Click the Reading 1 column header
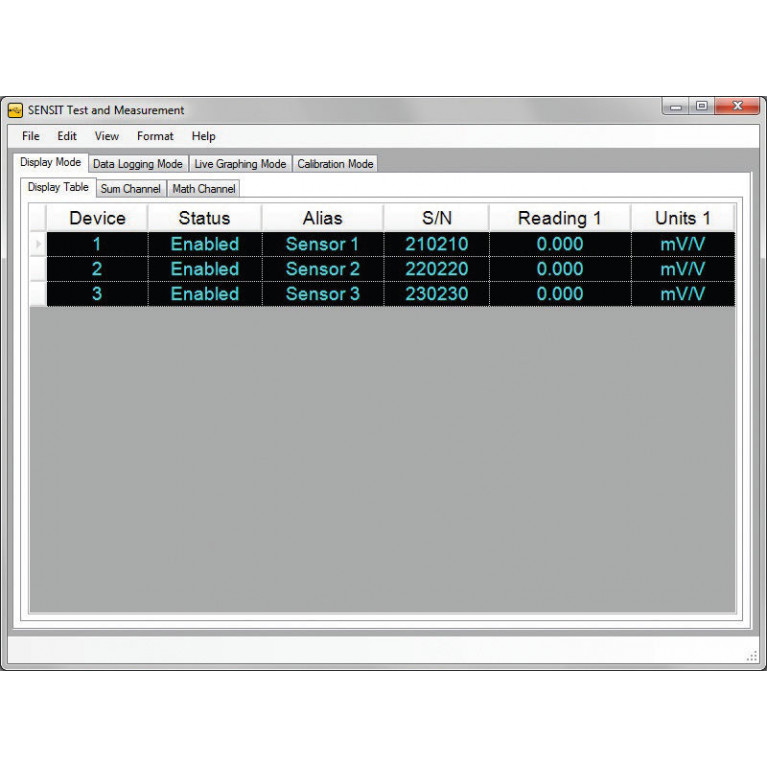The height and width of the screenshot is (767, 767). [x=560, y=218]
